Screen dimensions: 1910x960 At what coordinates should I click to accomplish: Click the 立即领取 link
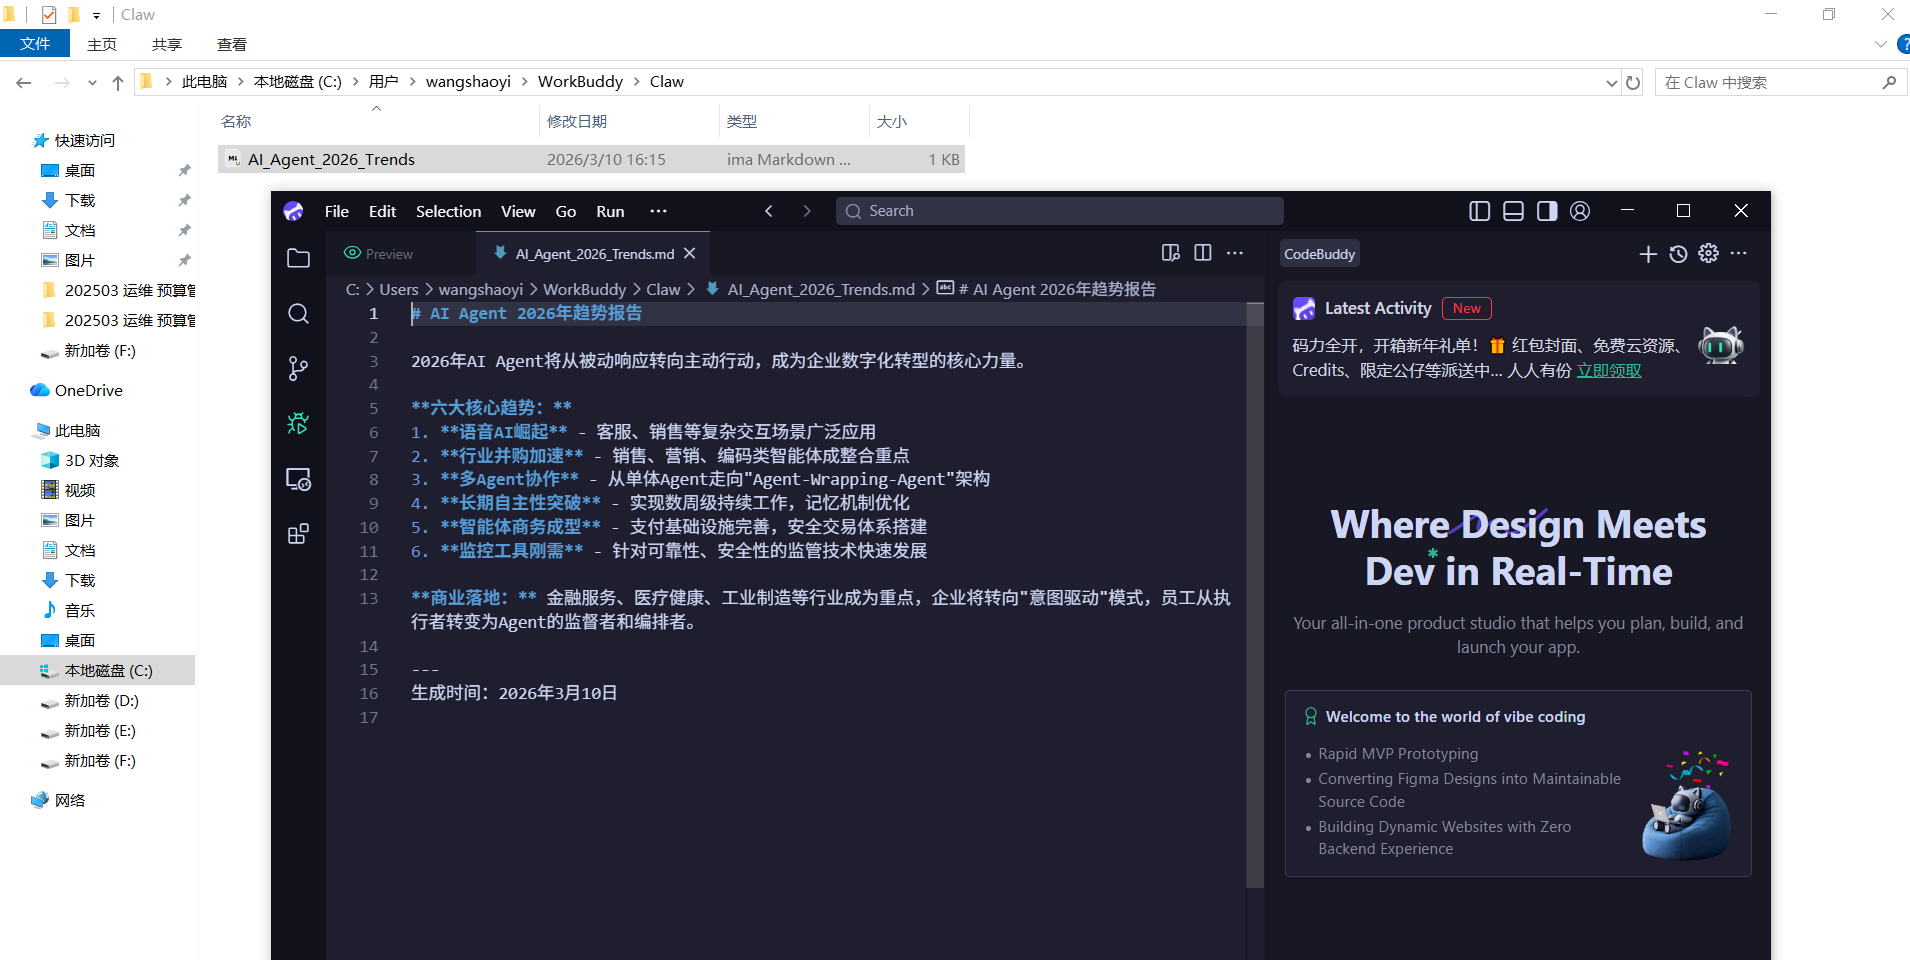[x=1609, y=371]
